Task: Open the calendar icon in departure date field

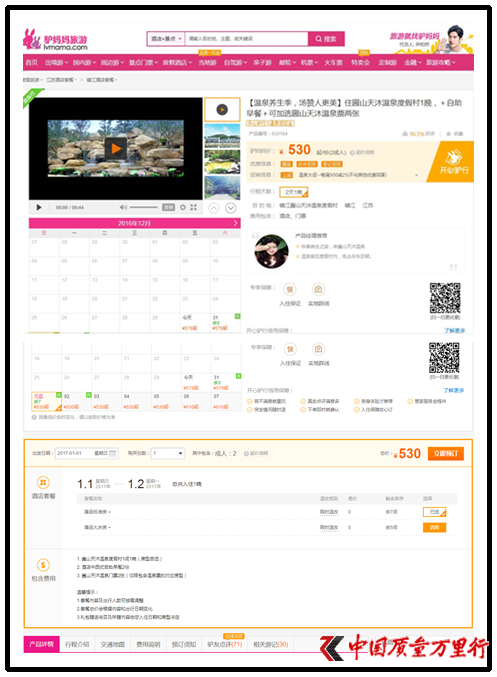Action: point(112,453)
